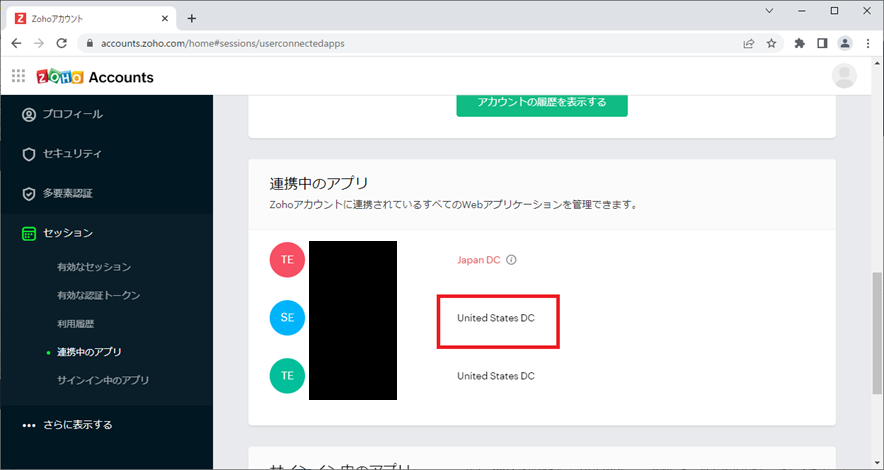Viewport: 884px width, 470px height.
Task: Toggle the browser side panel icon
Action: point(822,43)
